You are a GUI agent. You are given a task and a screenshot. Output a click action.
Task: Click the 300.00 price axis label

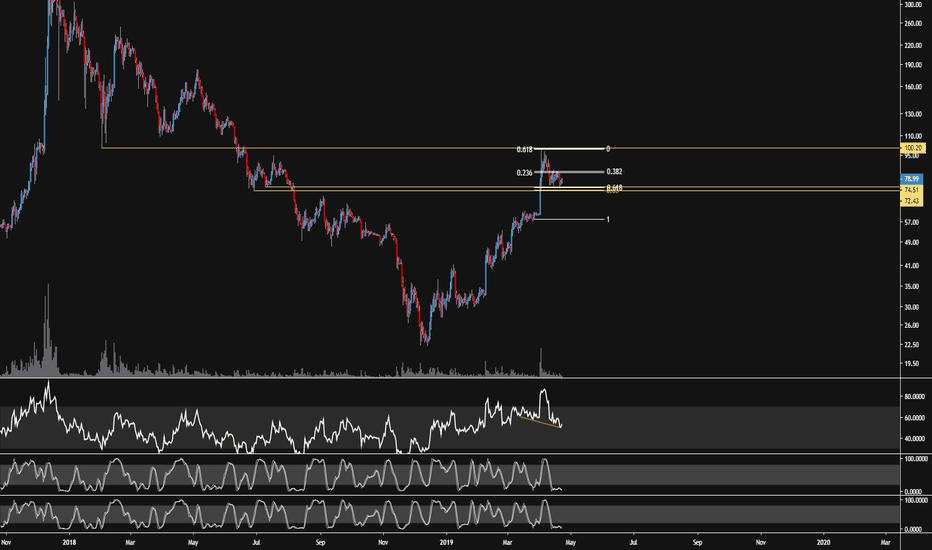(x=912, y=4)
